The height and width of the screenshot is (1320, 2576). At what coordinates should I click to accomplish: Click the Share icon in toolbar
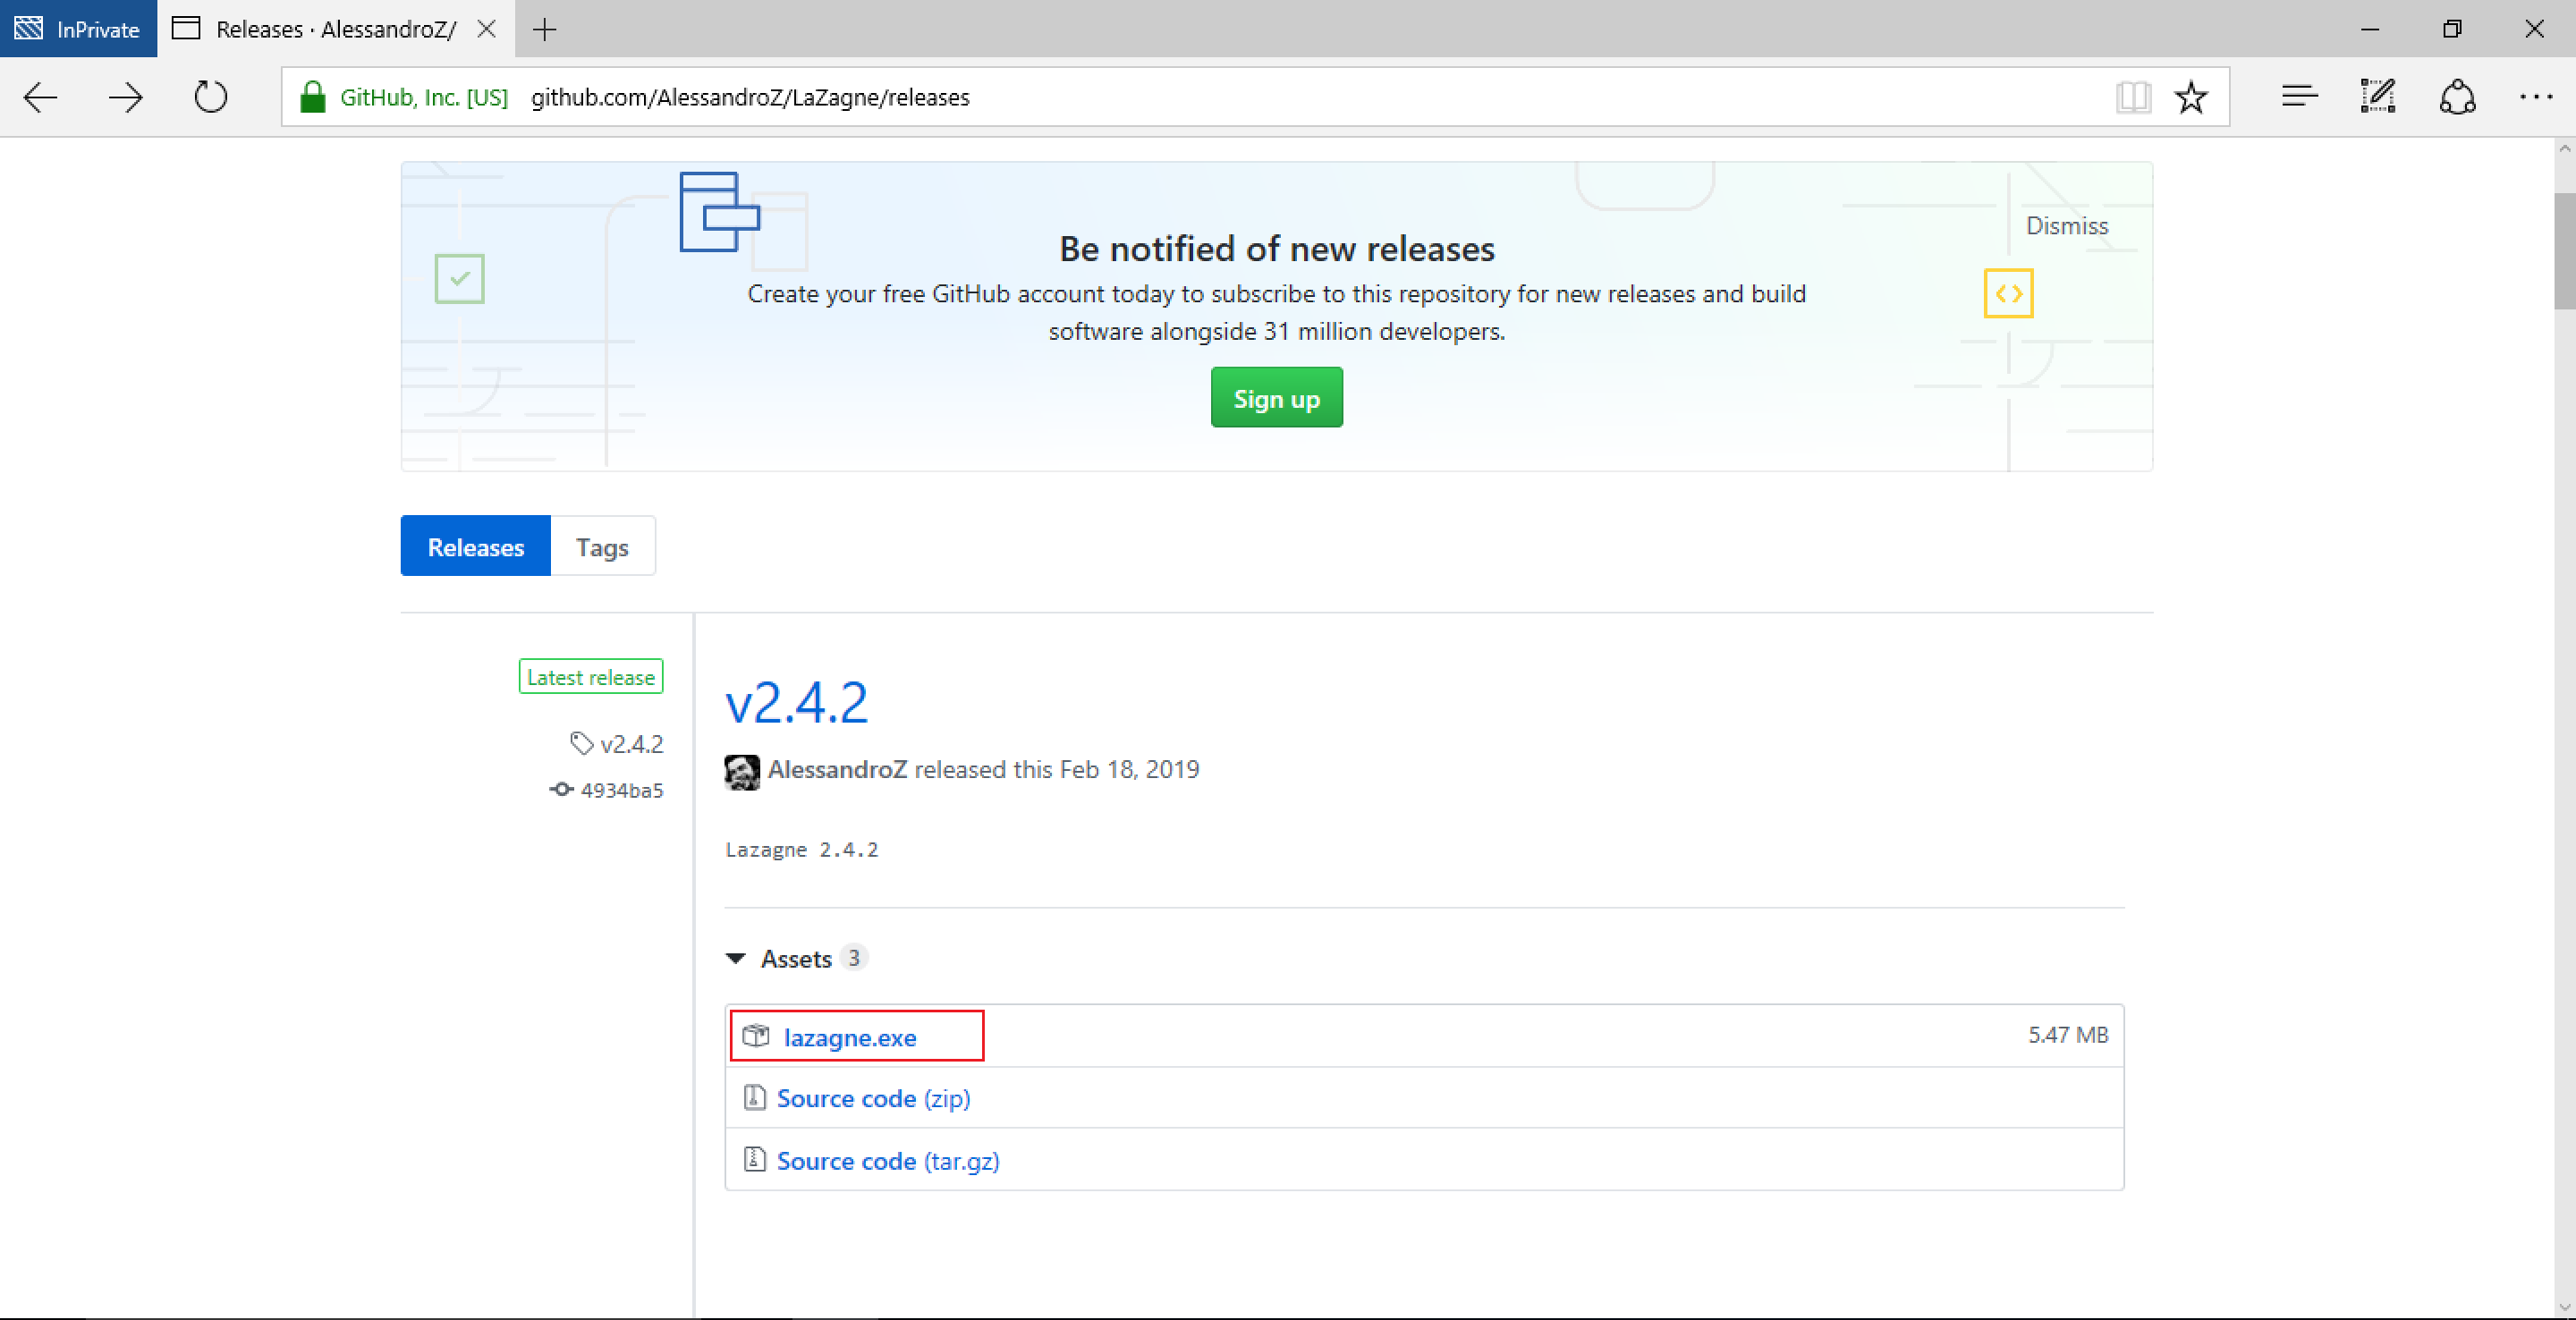point(2457,97)
